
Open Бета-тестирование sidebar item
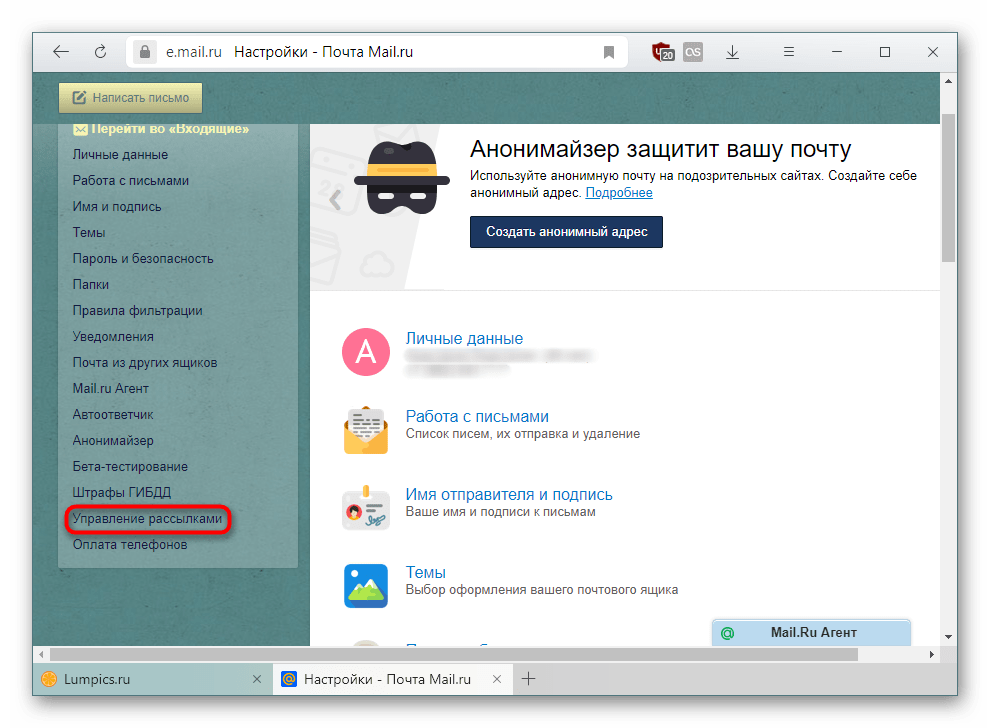coord(130,467)
